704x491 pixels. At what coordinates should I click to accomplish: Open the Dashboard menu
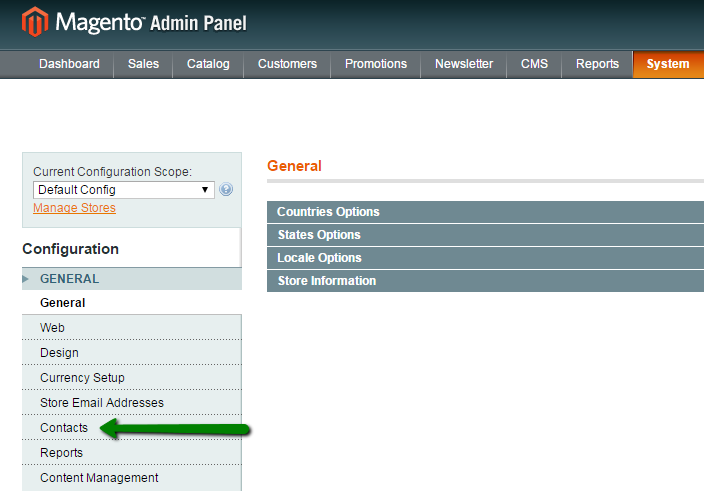click(x=69, y=64)
